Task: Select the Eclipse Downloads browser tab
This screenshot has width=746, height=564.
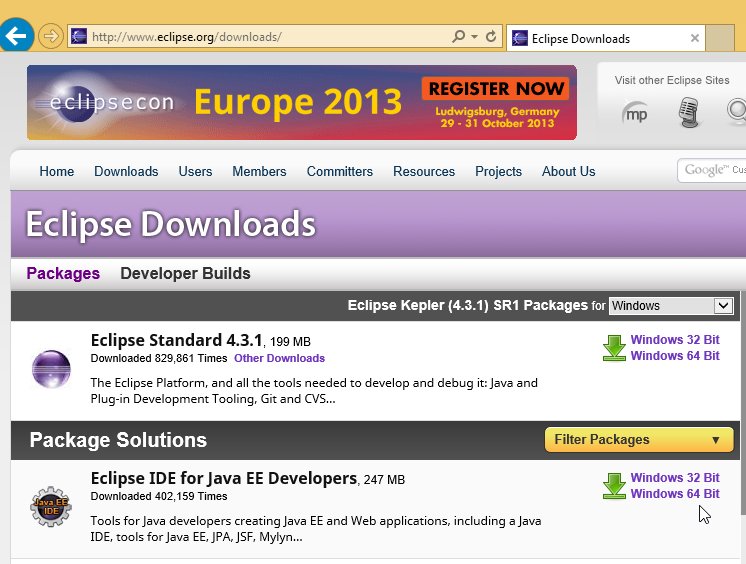Action: (606, 38)
